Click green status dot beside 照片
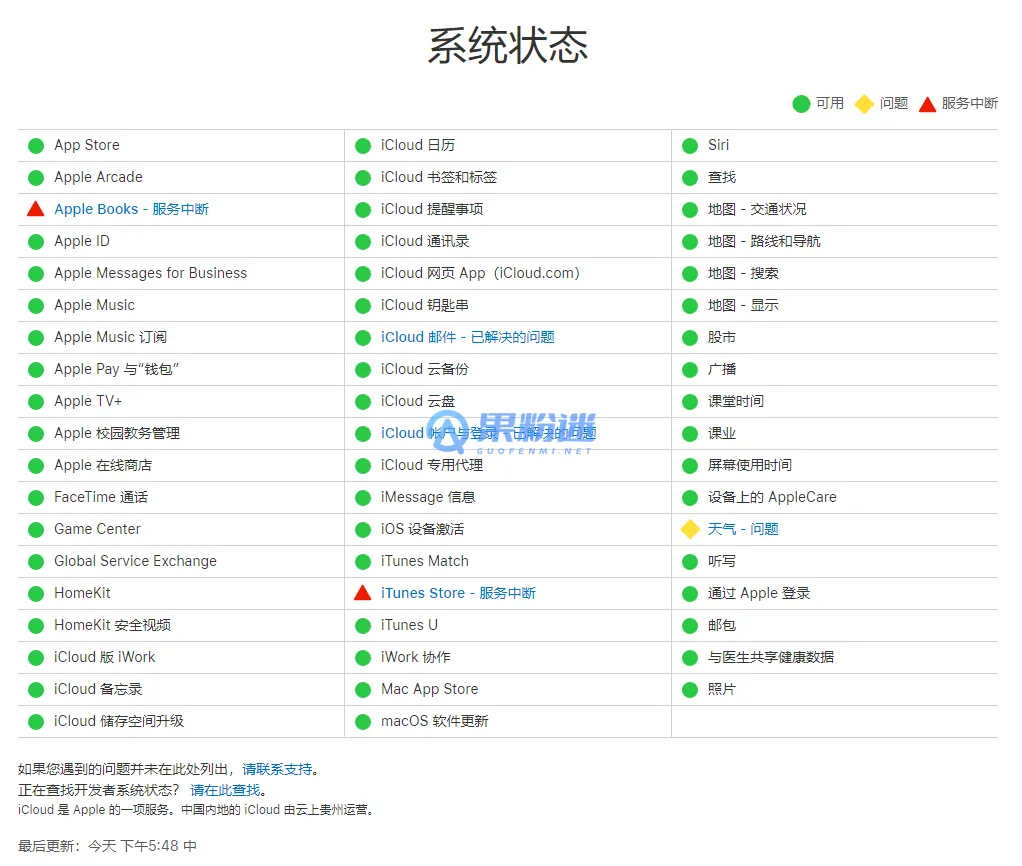Viewport: 1022px width, 866px height. coord(690,689)
